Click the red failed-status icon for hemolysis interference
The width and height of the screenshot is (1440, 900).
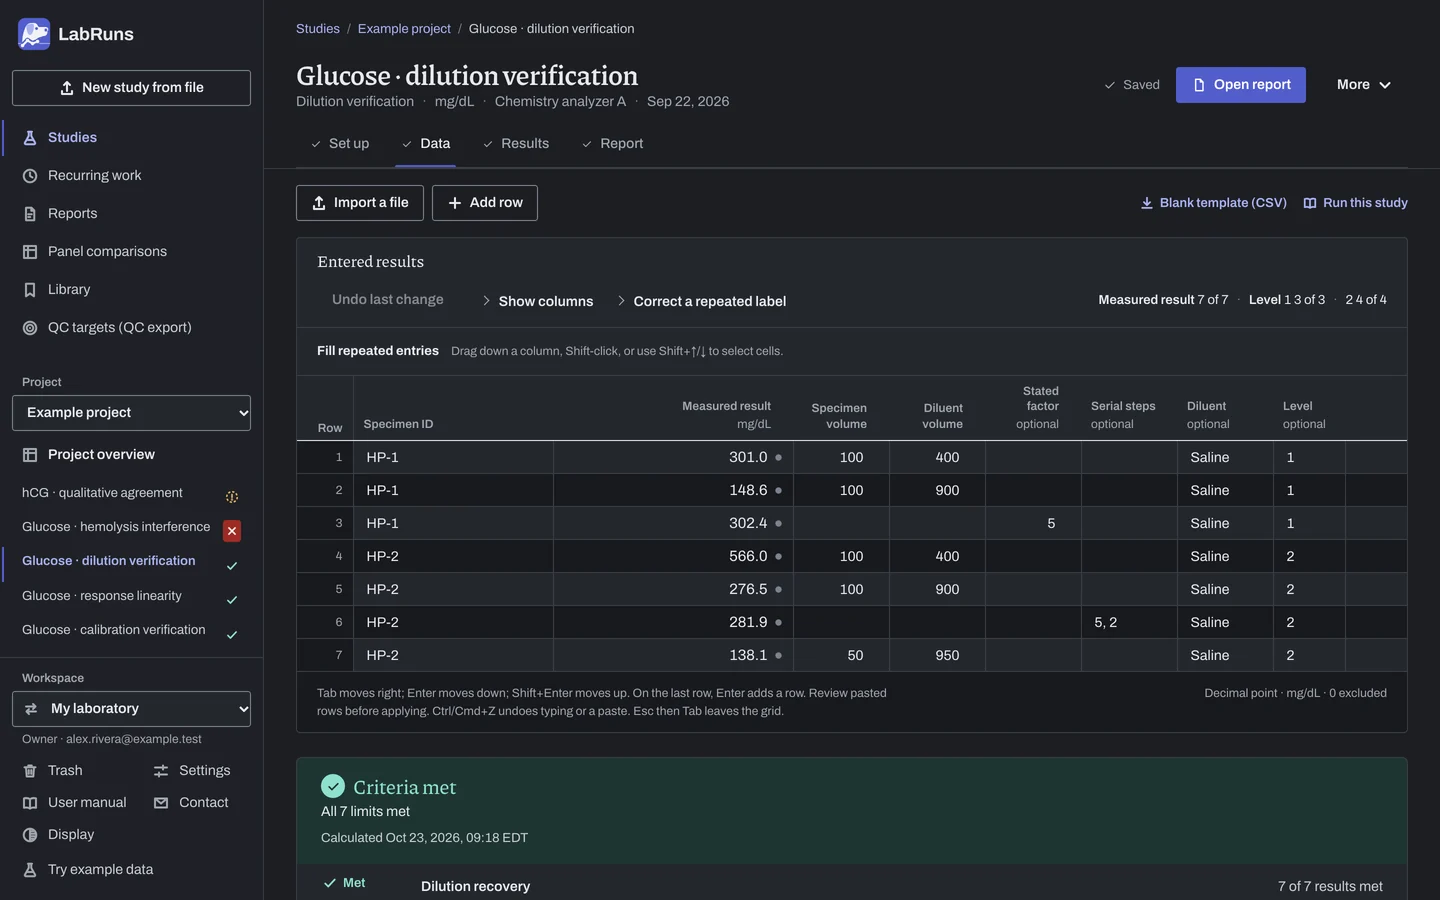232,531
